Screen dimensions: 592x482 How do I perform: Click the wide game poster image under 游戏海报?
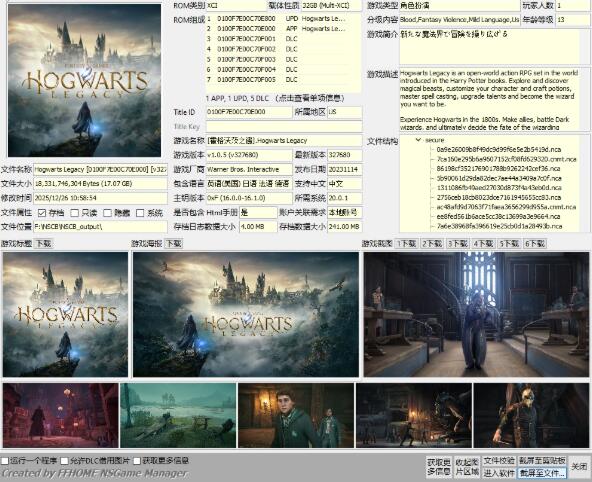tap(246, 314)
